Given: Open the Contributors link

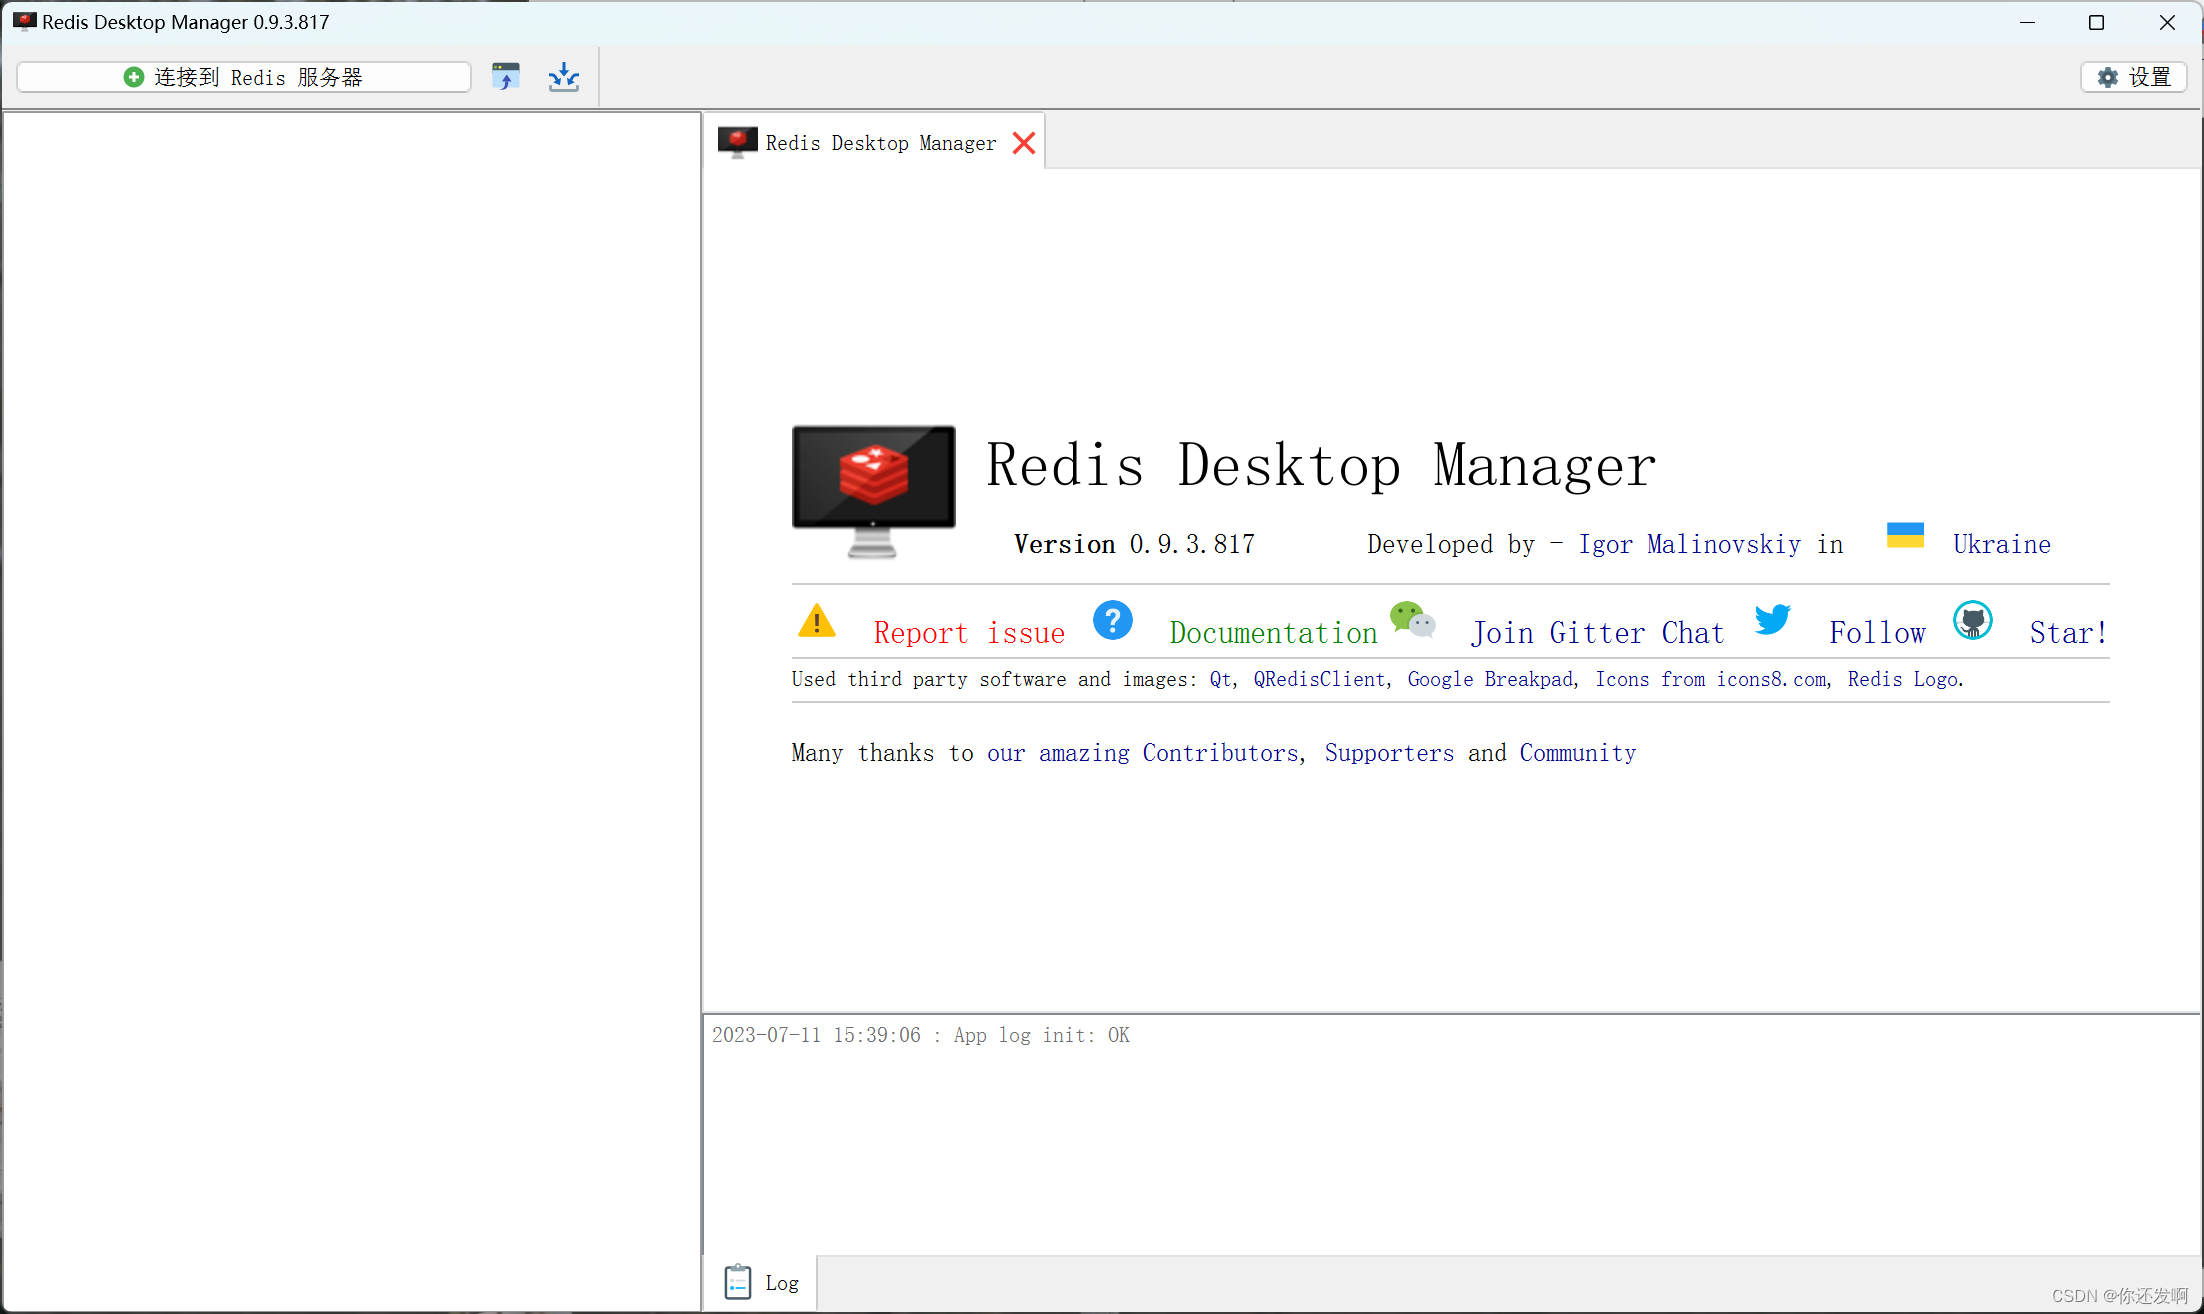Looking at the screenshot, I should [x=1220, y=752].
